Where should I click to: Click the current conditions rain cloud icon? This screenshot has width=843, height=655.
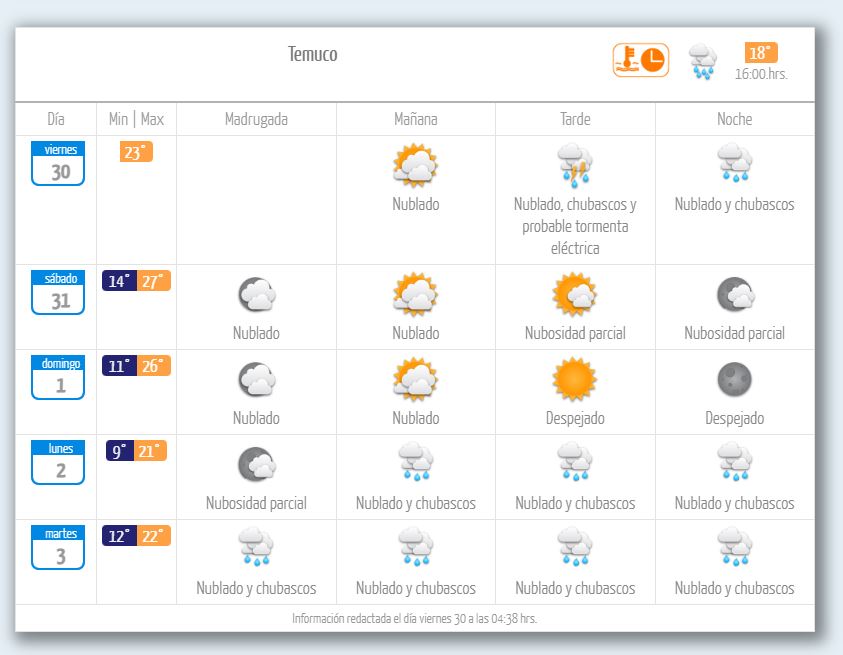[703, 62]
